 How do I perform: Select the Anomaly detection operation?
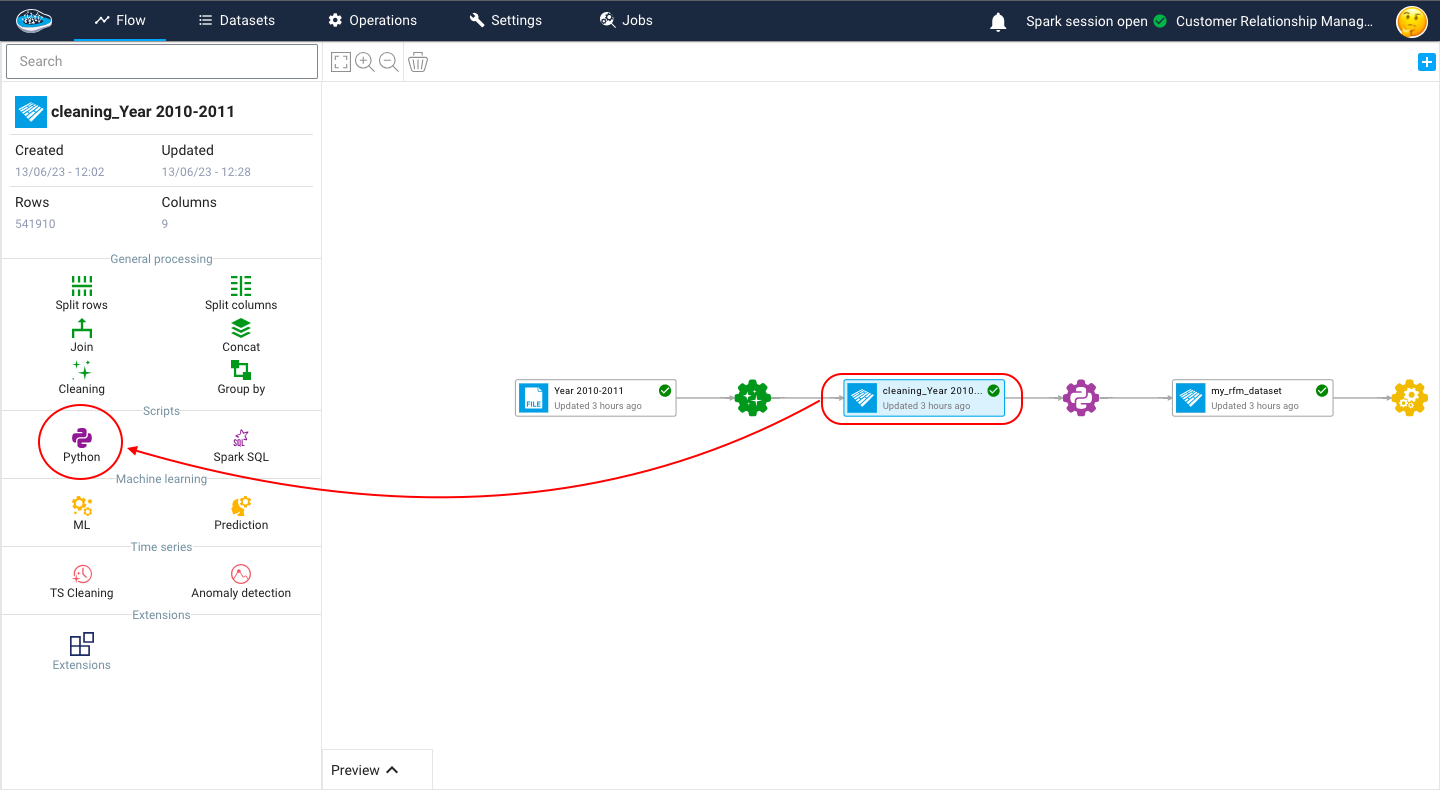click(x=240, y=580)
